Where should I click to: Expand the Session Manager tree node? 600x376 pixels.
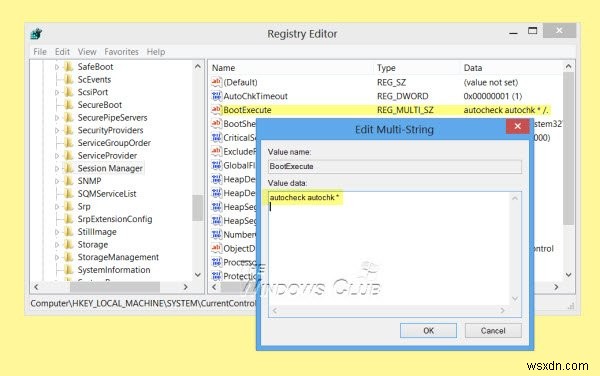click(57, 168)
